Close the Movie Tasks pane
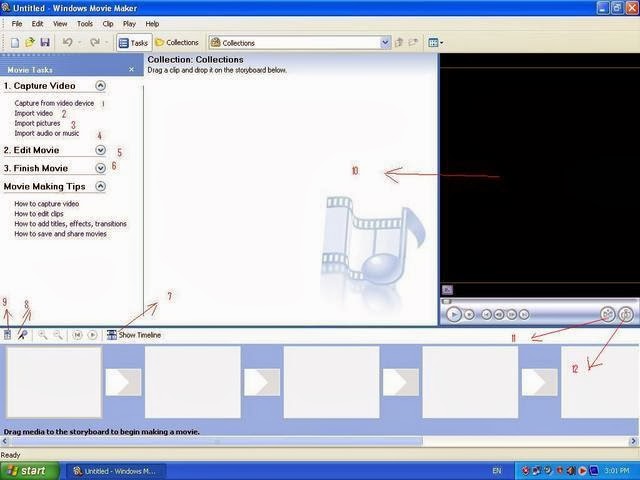This screenshot has height=480, width=640. (131, 69)
